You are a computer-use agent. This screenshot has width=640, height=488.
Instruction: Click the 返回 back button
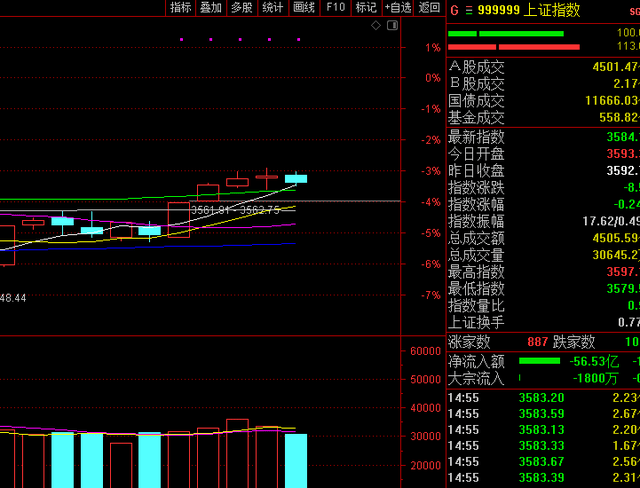(x=429, y=7)
